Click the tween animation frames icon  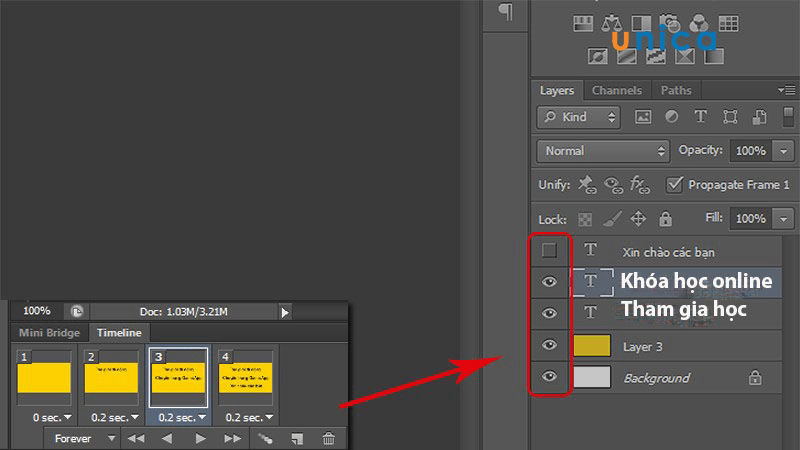[265, 438]
